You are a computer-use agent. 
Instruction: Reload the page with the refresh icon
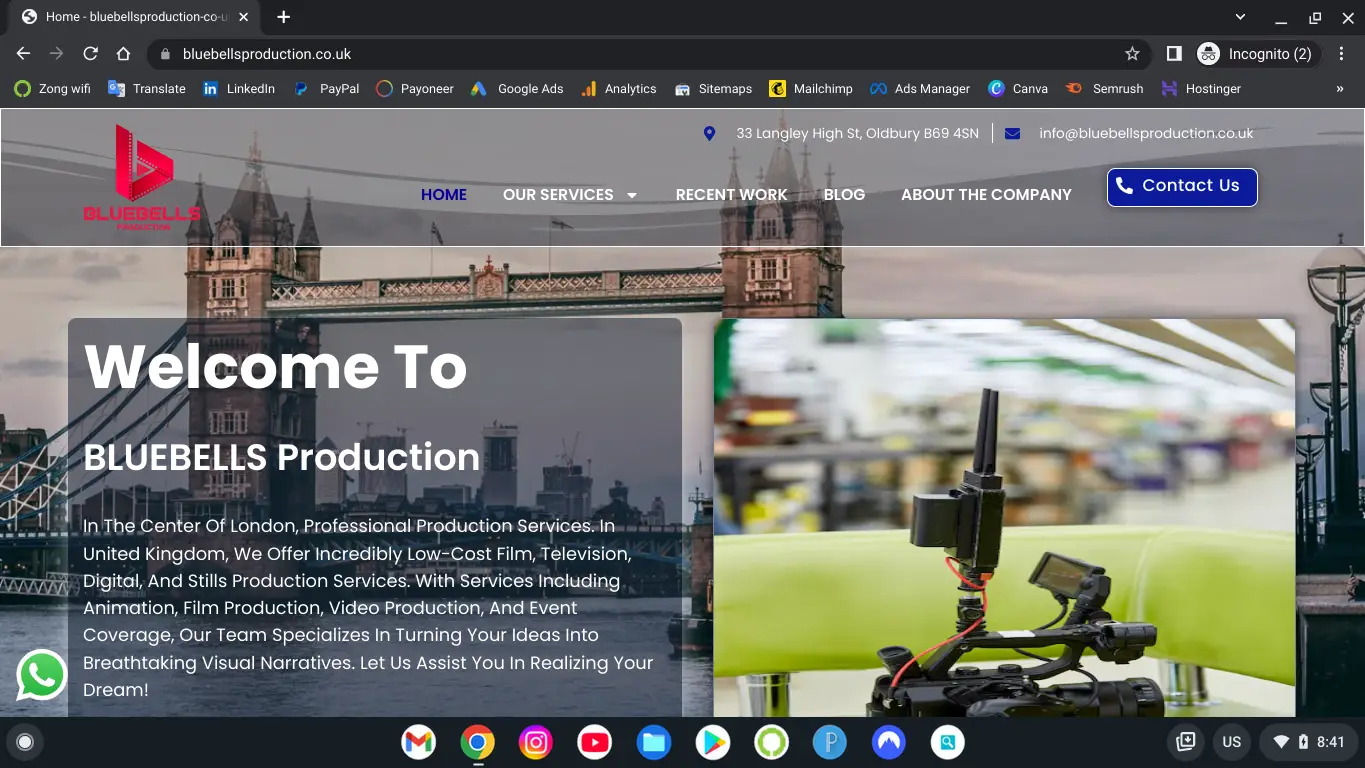tap(90, 54)
